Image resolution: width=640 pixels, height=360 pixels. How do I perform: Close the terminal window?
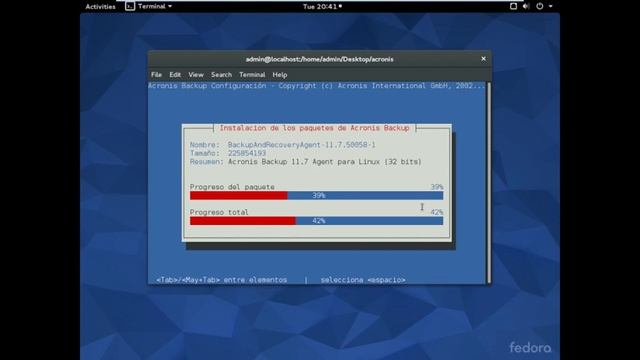click(x=483, y=59)
